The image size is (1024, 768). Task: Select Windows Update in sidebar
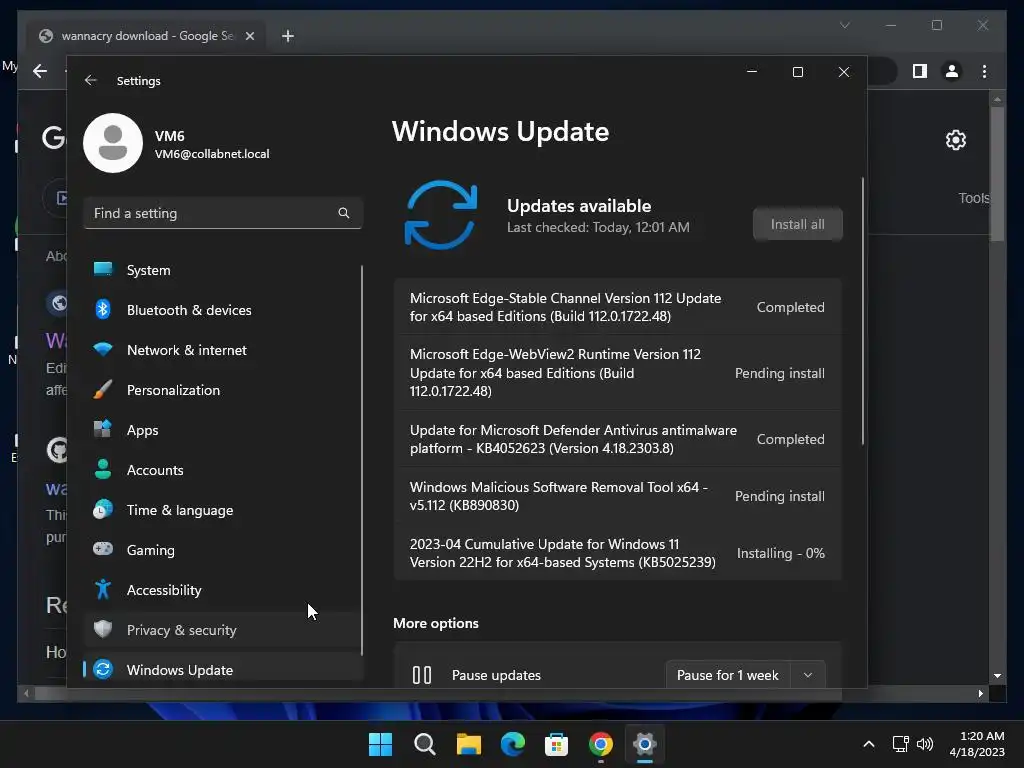pos(222,669)
